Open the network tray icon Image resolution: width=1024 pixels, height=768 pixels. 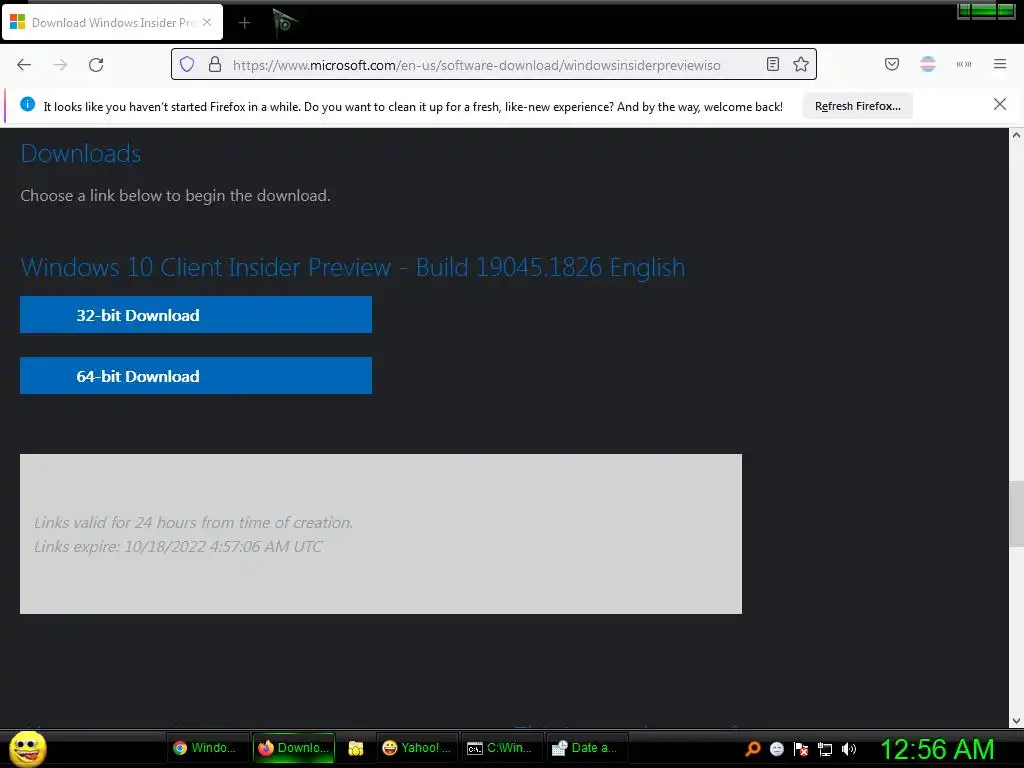(x=825, y=749)
